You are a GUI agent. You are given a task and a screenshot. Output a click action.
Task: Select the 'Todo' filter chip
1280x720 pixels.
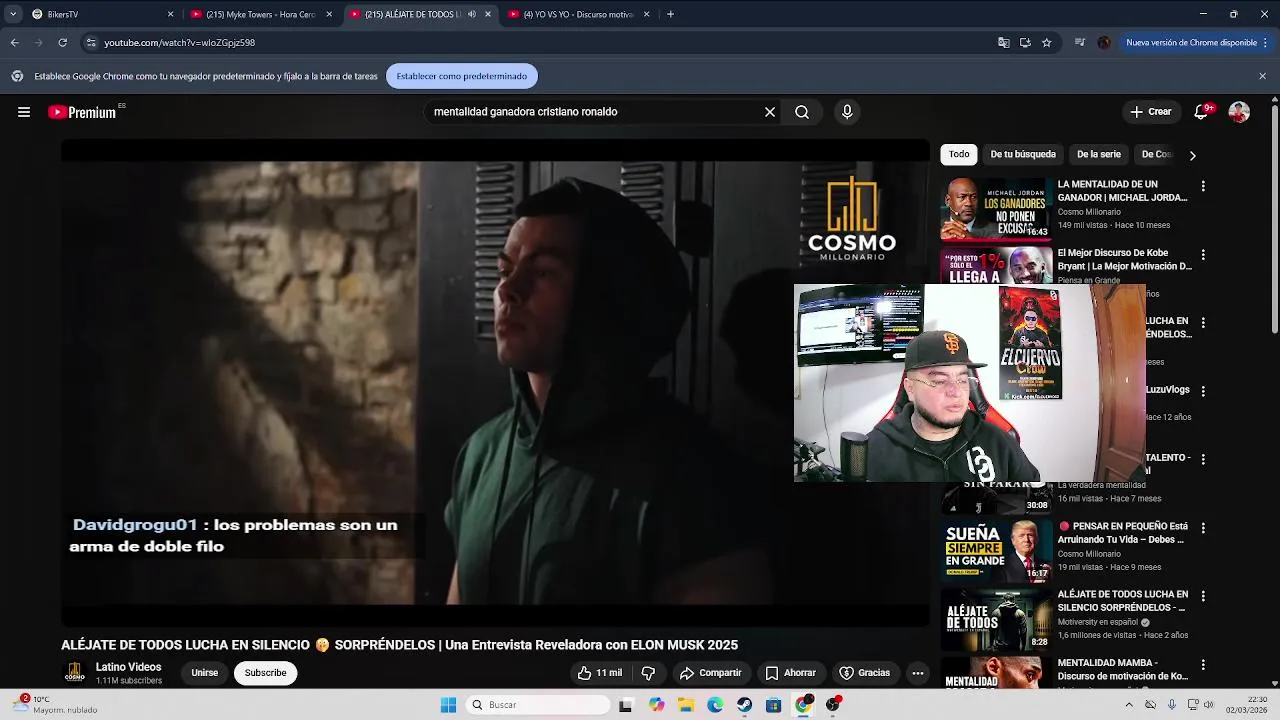[x=959, y=154]
